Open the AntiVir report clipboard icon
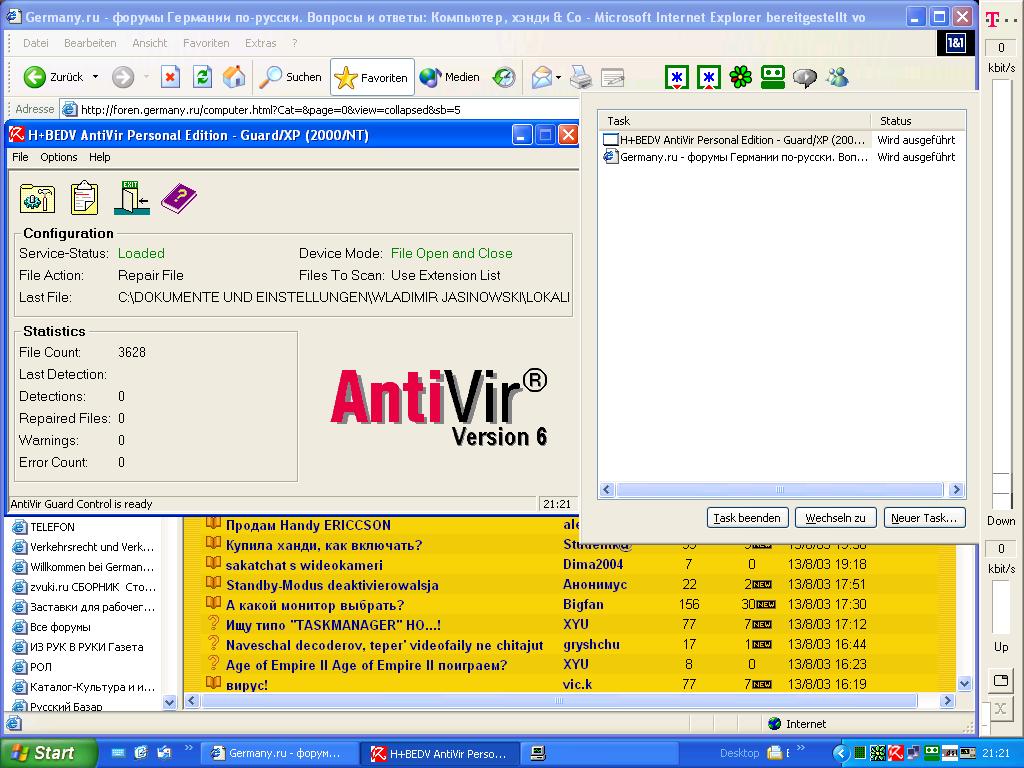 pos(84,198)
